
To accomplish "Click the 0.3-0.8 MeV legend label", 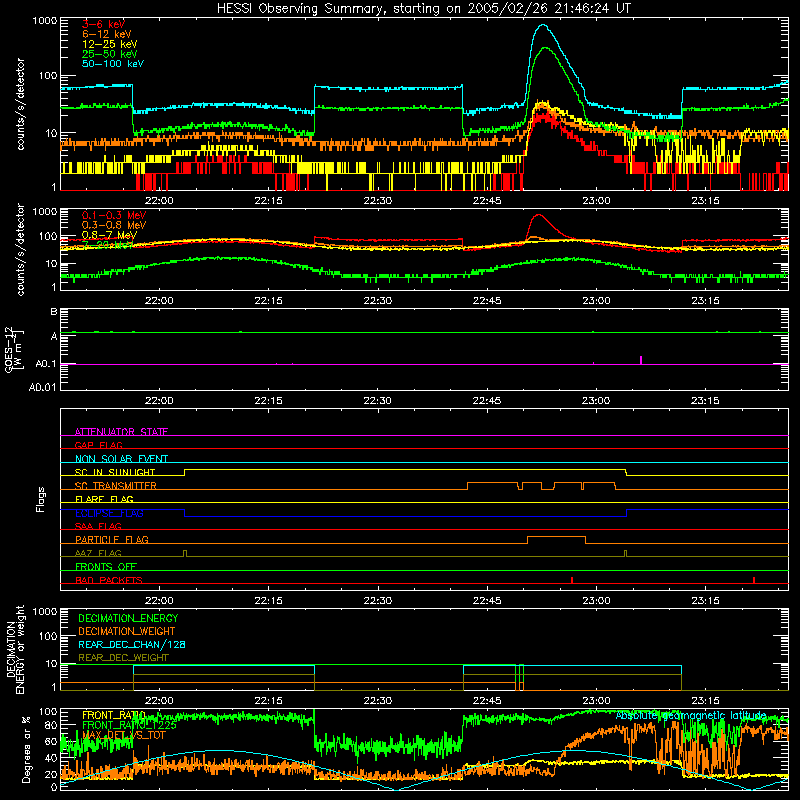I will click(x=114, y=225).
